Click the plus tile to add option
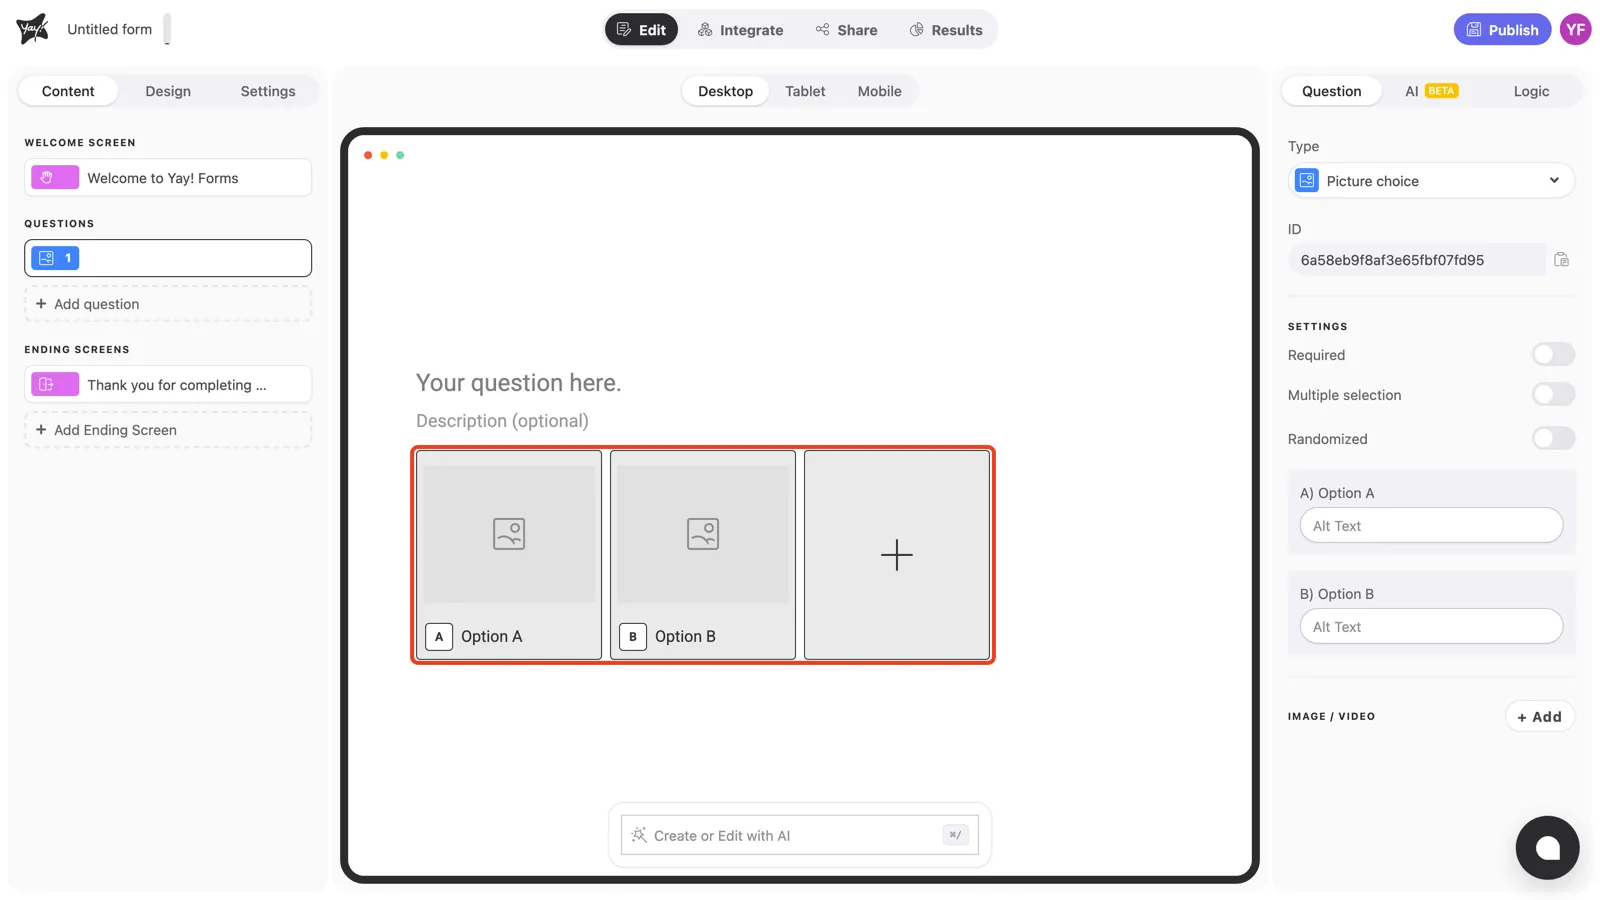The width and height of the screenshot is (1600, 900). click(x=897, y=555)
